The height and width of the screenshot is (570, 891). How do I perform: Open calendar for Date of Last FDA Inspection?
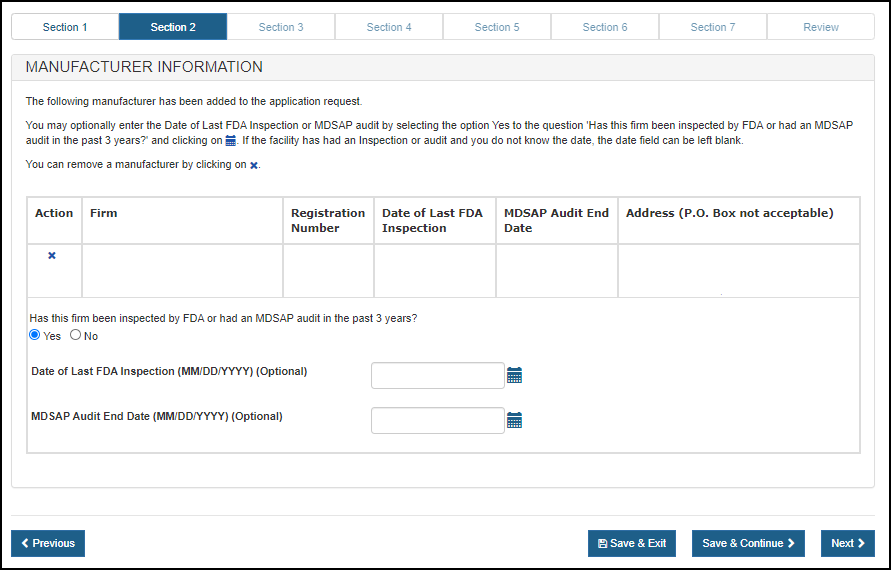514,376
